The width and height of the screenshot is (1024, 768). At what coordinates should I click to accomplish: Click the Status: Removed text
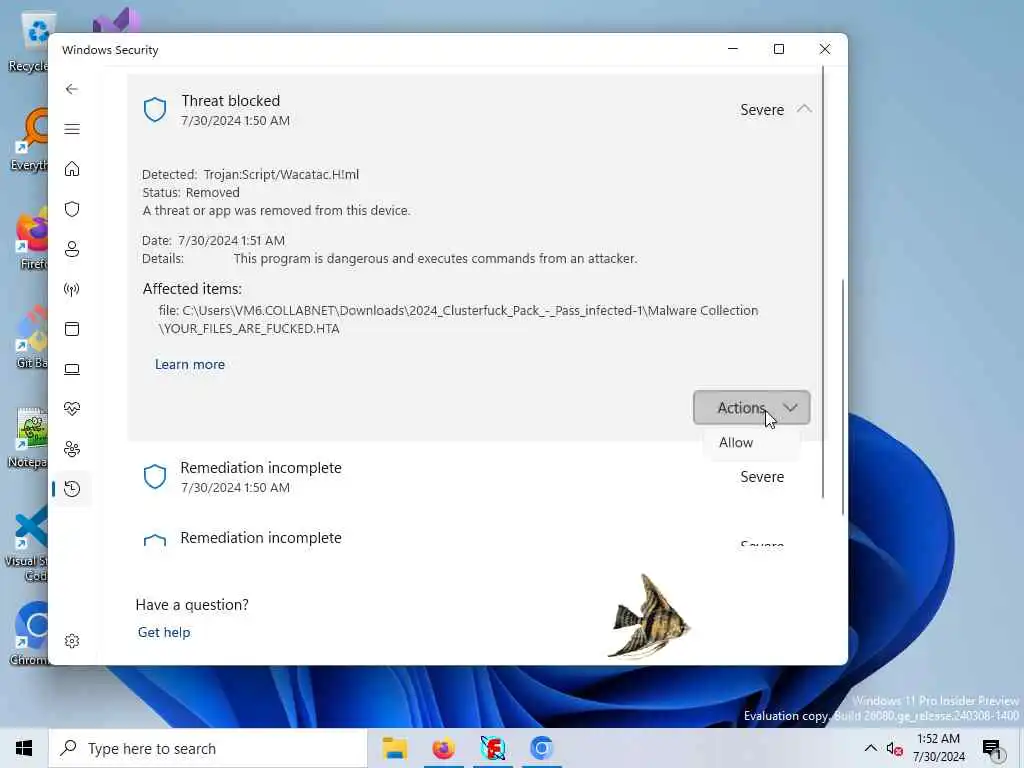(x=191, y=193)
